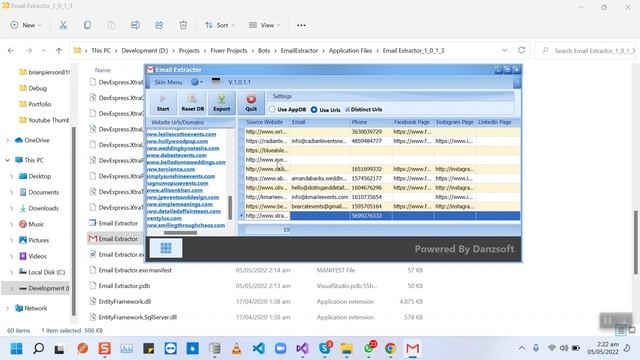640x360 pixels.
Task: Open Google Chrome from the taskbar
Action: (390, 349)
